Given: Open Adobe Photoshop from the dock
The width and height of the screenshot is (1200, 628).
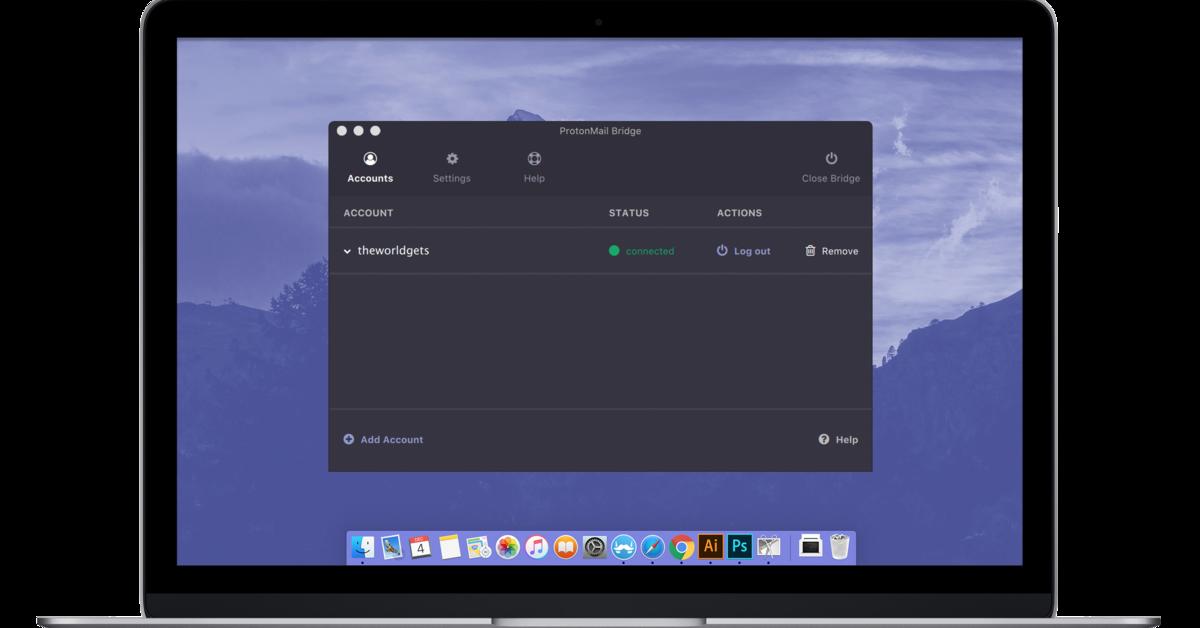Looking at the screenshot, I should pyautogui.click(x=740, y=547).
